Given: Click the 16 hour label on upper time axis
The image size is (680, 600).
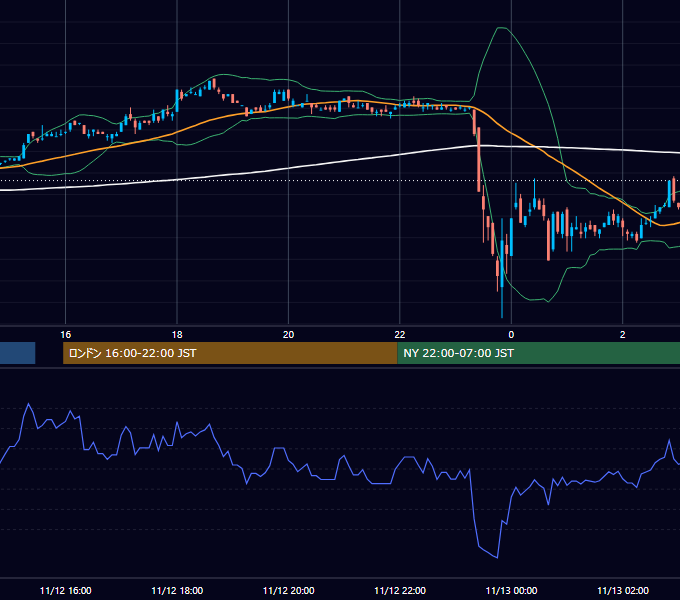Looking at the screenshot, I should 65,335.
